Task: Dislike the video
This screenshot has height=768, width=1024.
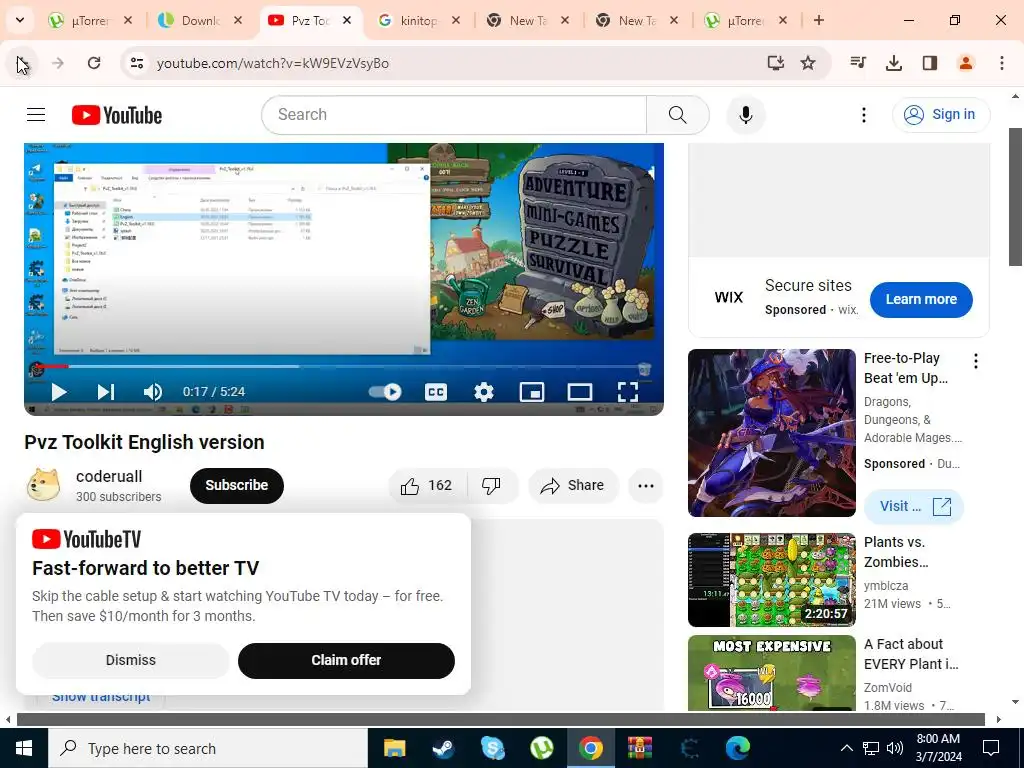Action: coord(492,486)
